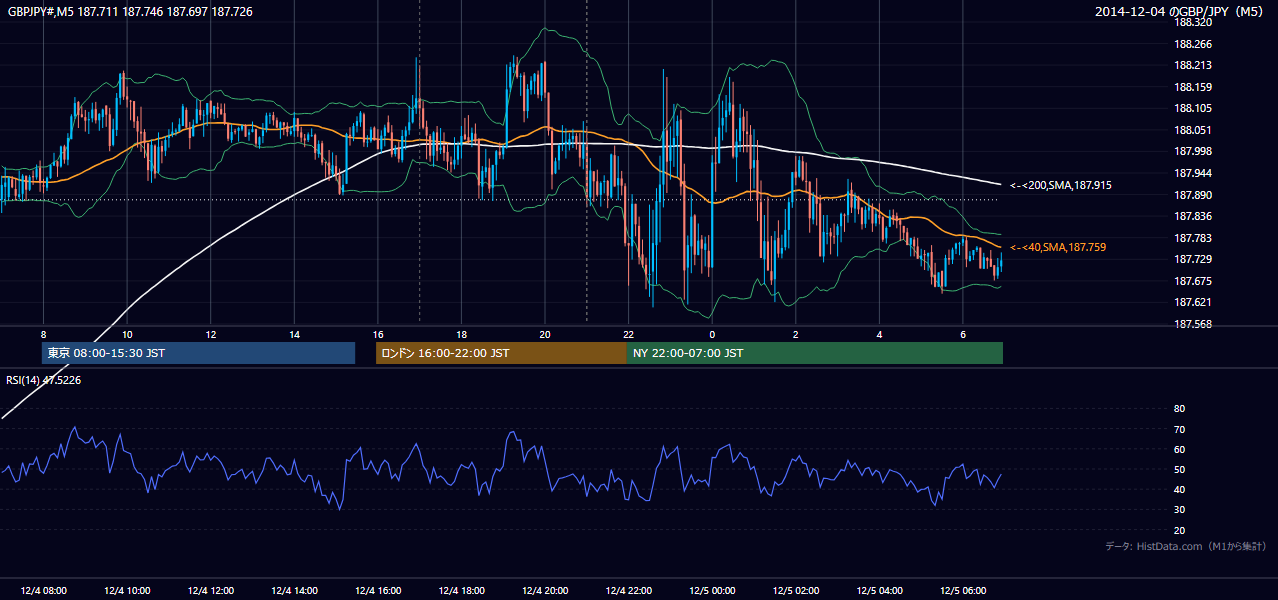Click hour label 16 under price chart
The image size is (1278, 600).
378,334
